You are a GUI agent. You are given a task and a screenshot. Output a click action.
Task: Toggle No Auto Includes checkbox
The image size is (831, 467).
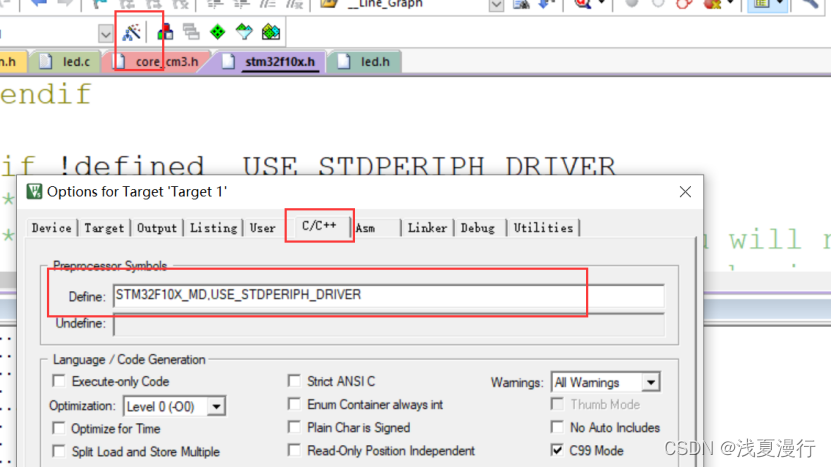[557, 427]
